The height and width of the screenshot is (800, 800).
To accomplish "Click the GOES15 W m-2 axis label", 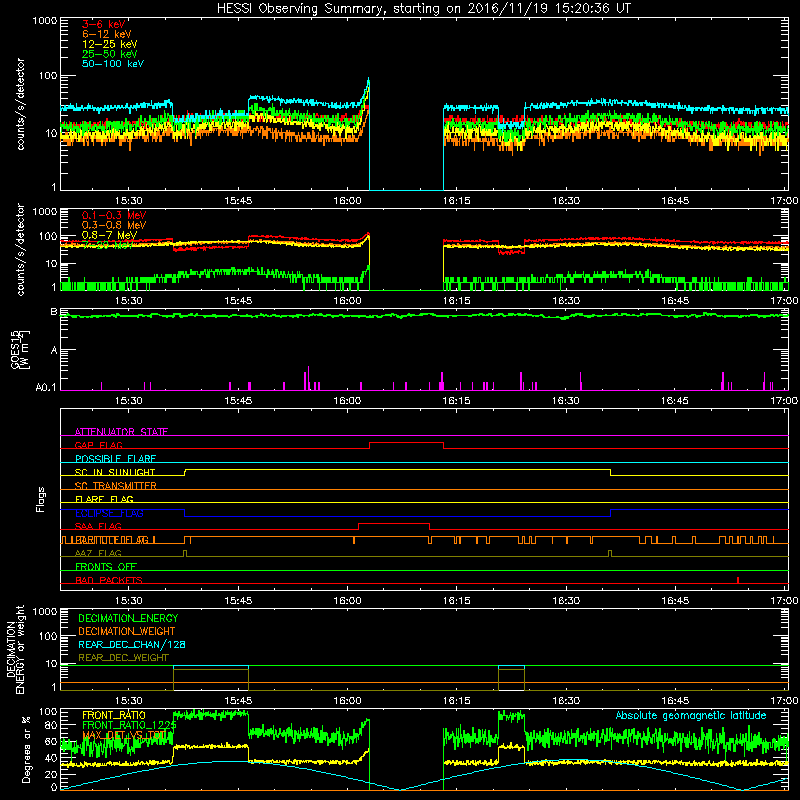I will 20,349.
